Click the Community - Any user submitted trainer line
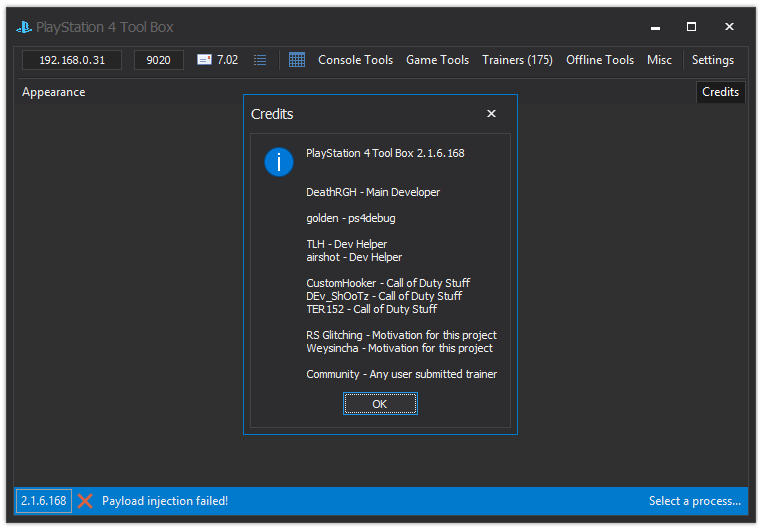 point(402,374)
